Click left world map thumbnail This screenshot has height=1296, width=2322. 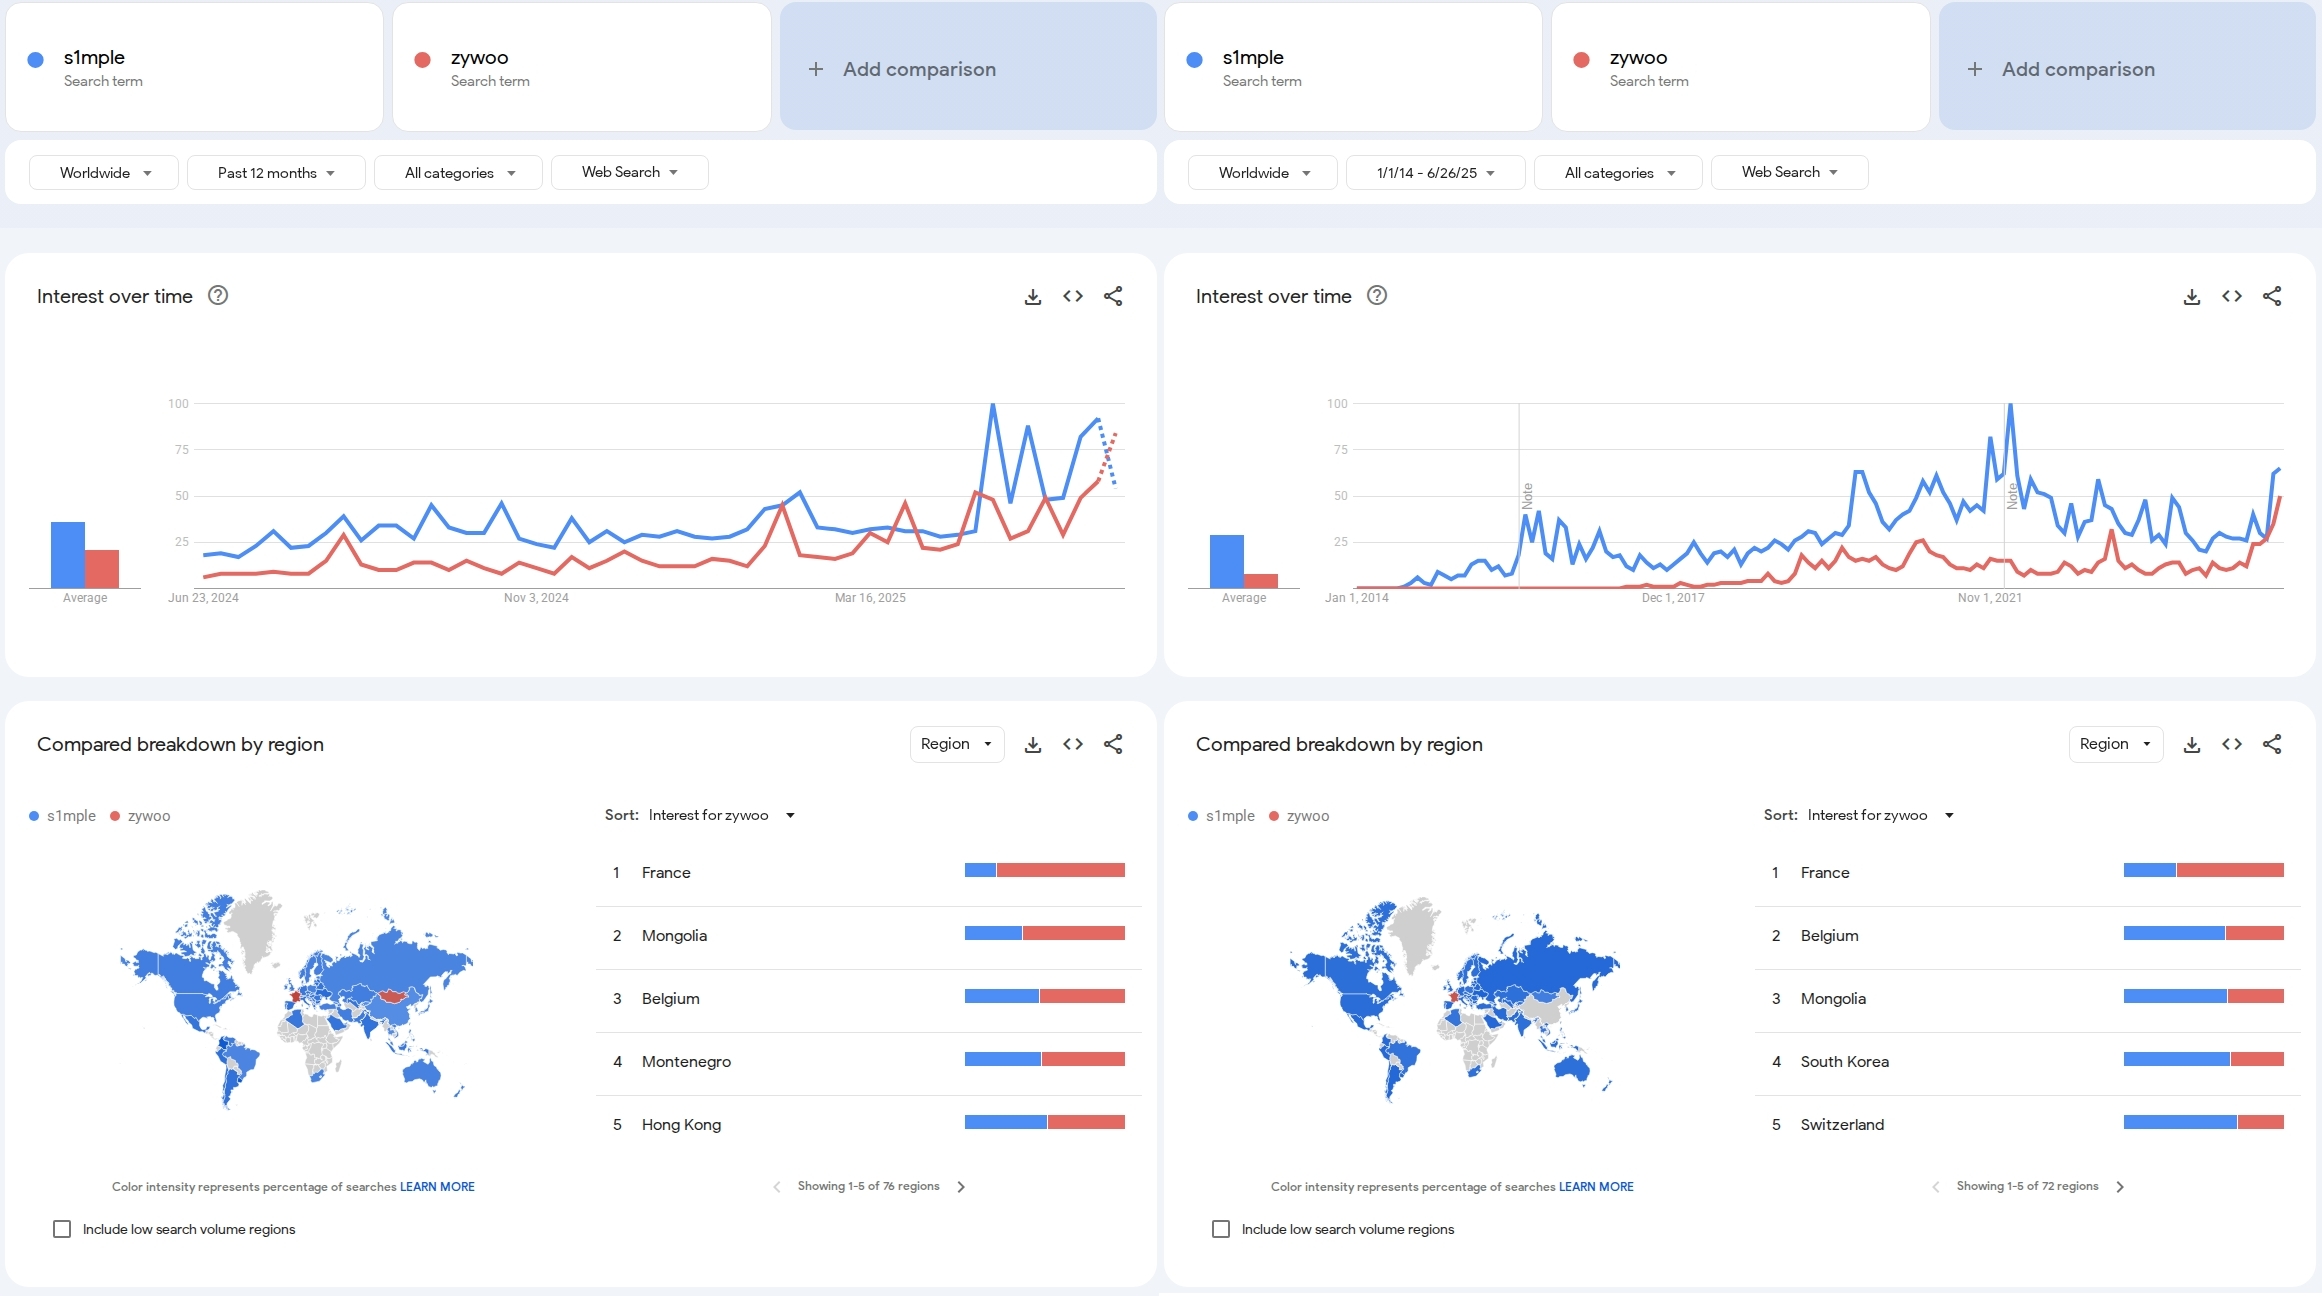(x=296, y=999)
